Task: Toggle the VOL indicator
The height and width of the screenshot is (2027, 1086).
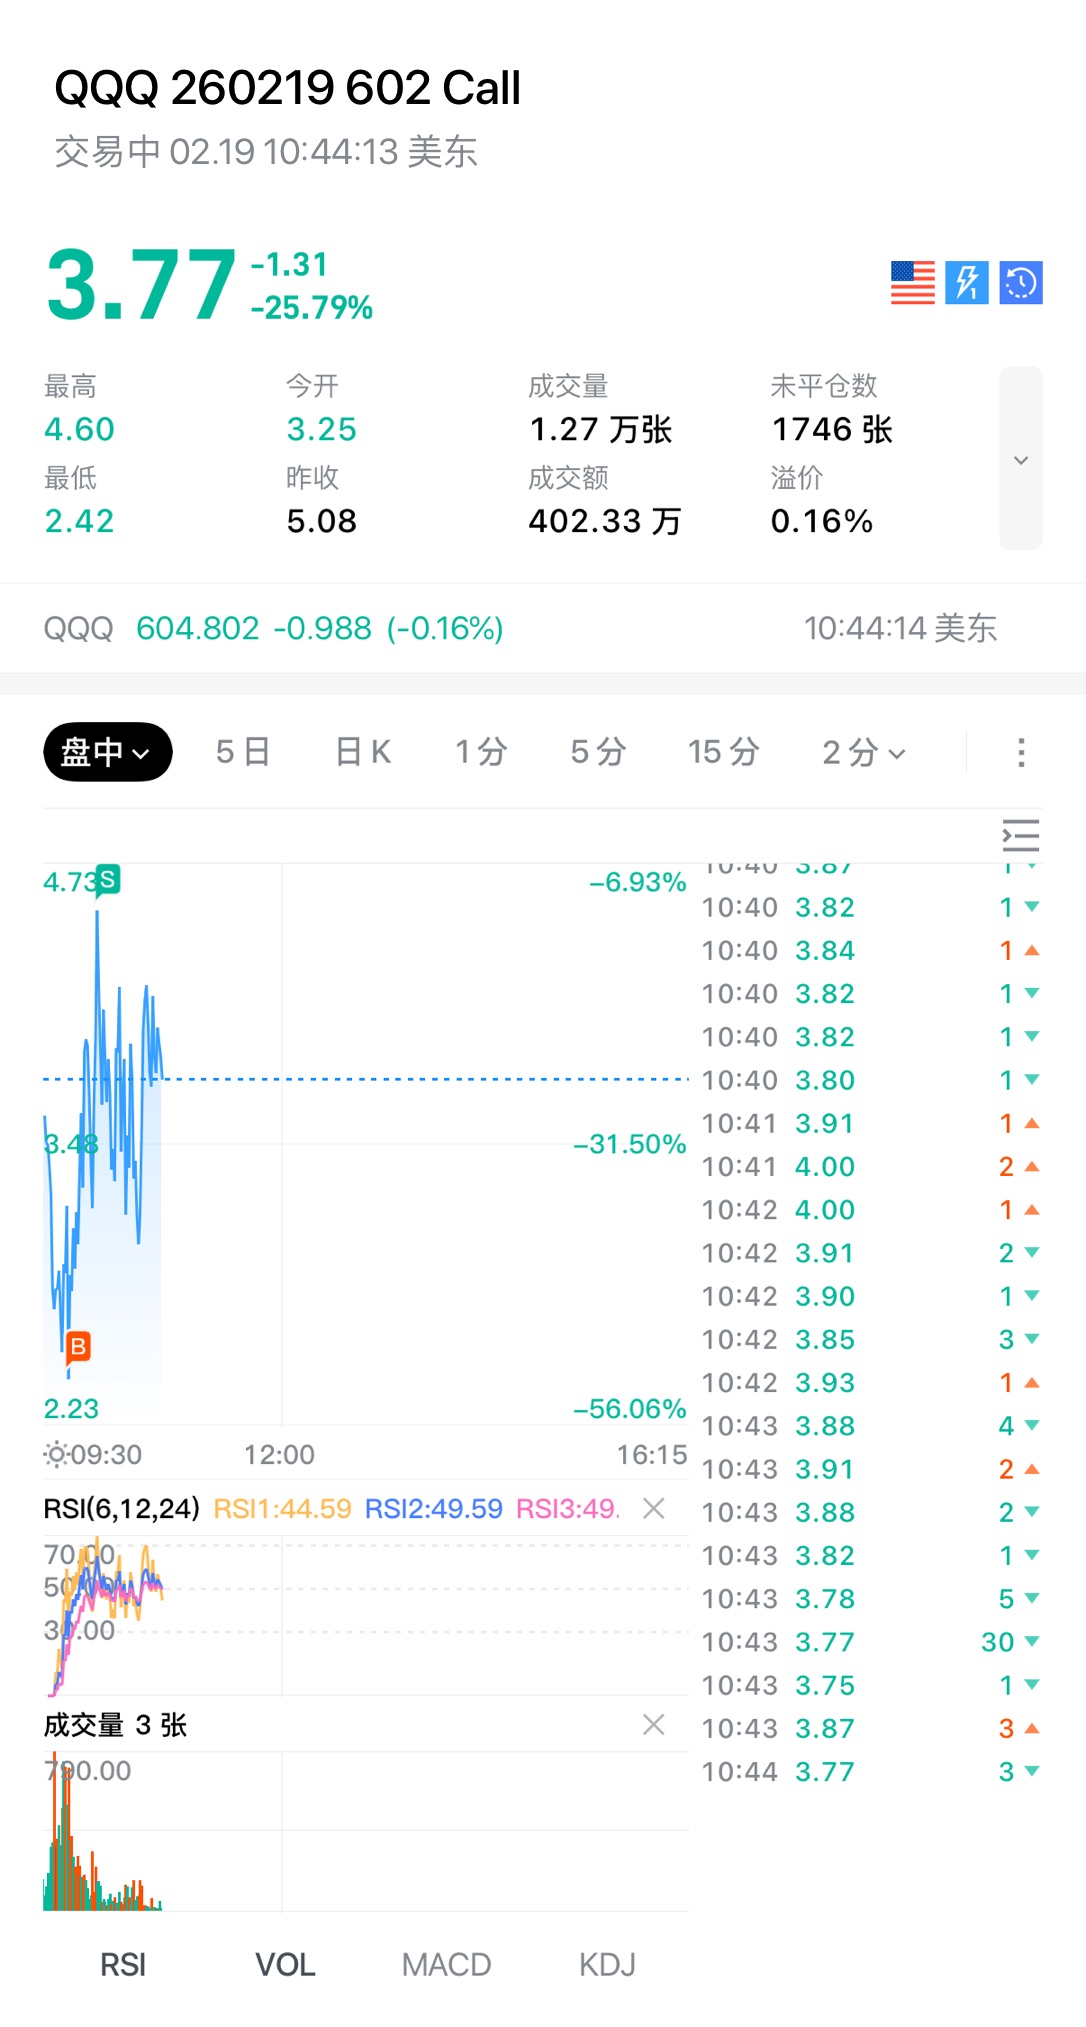Action: click(x=285, y=1965)
